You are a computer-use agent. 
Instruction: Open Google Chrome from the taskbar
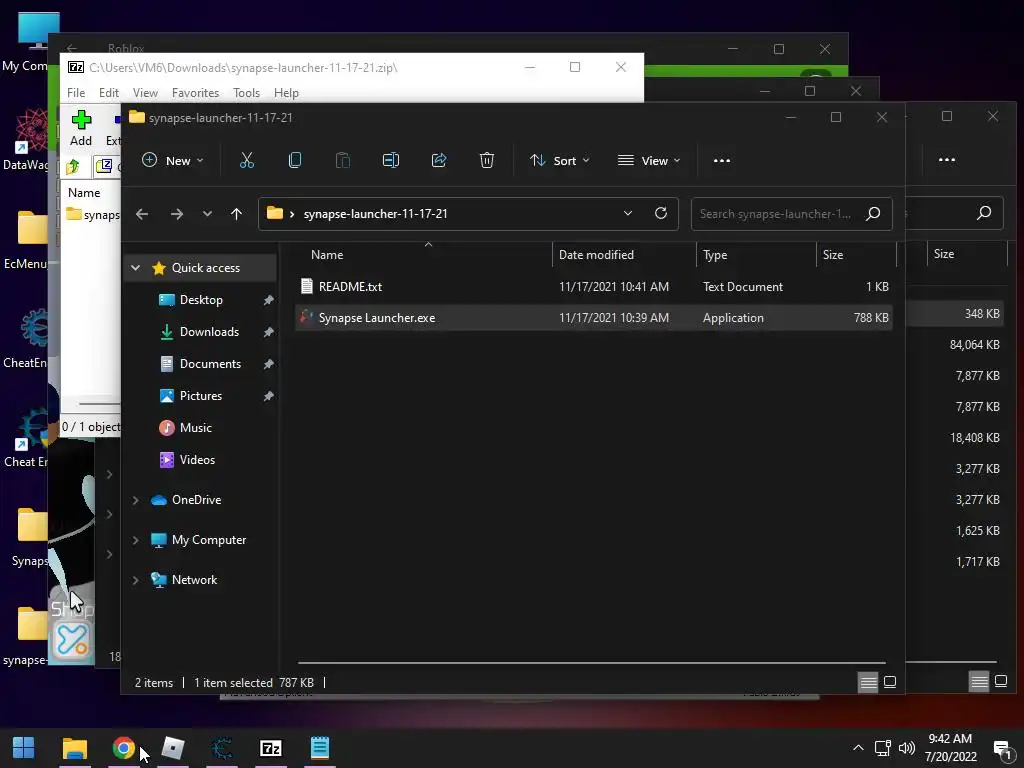coord(123,748)
